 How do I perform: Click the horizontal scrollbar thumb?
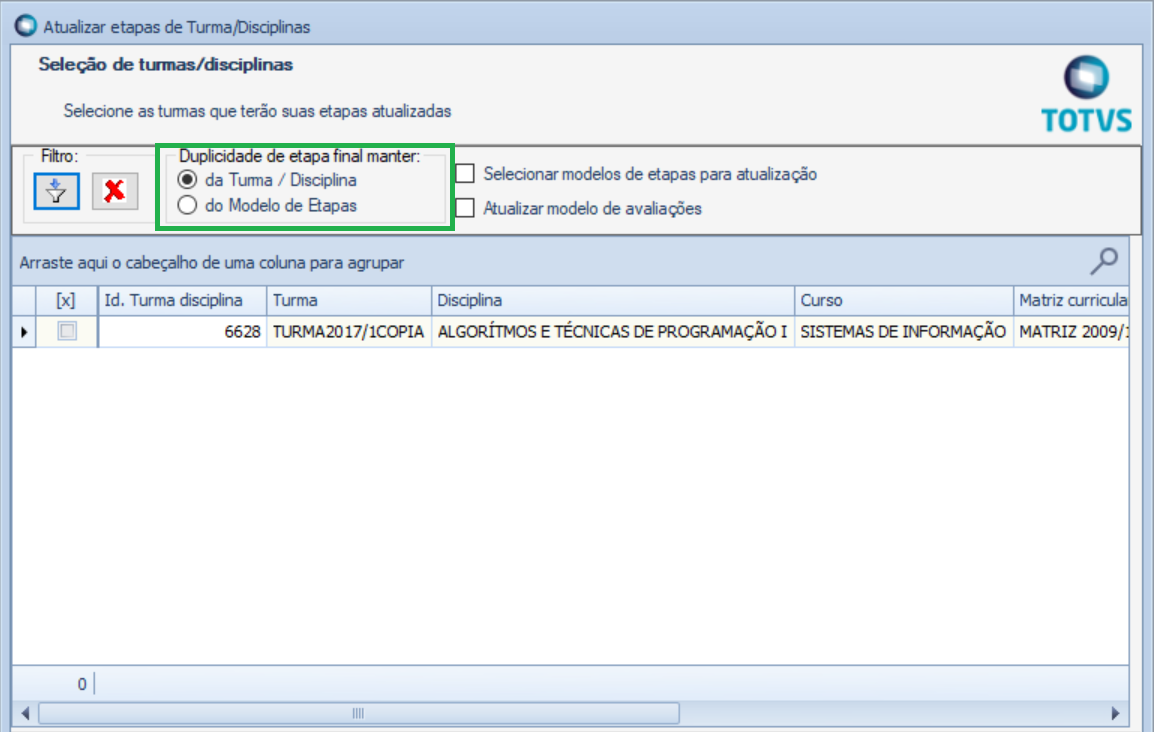358,713
